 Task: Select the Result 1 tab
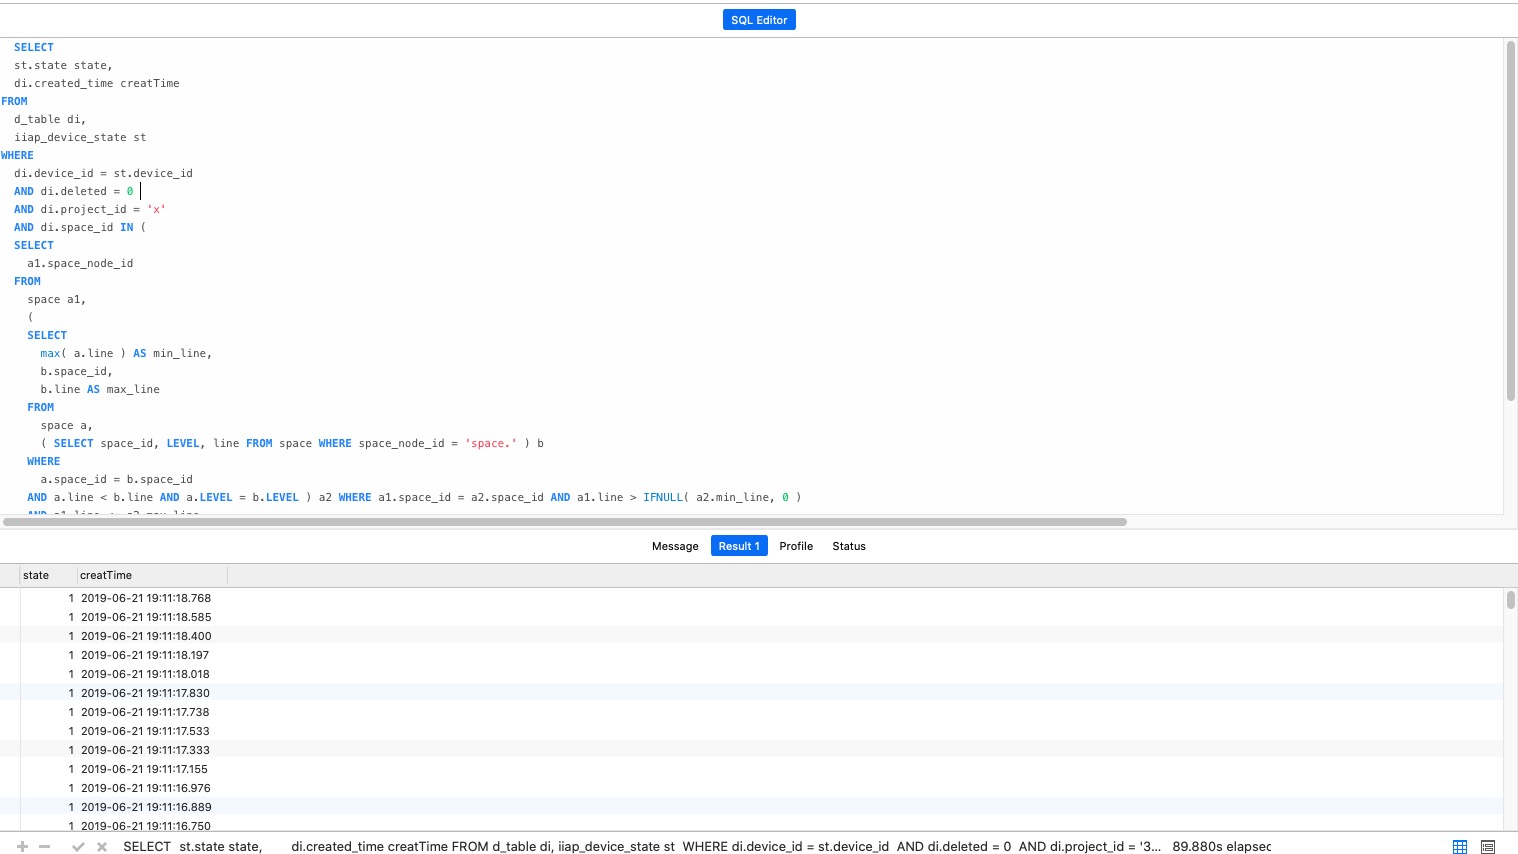tap(739, 546)
